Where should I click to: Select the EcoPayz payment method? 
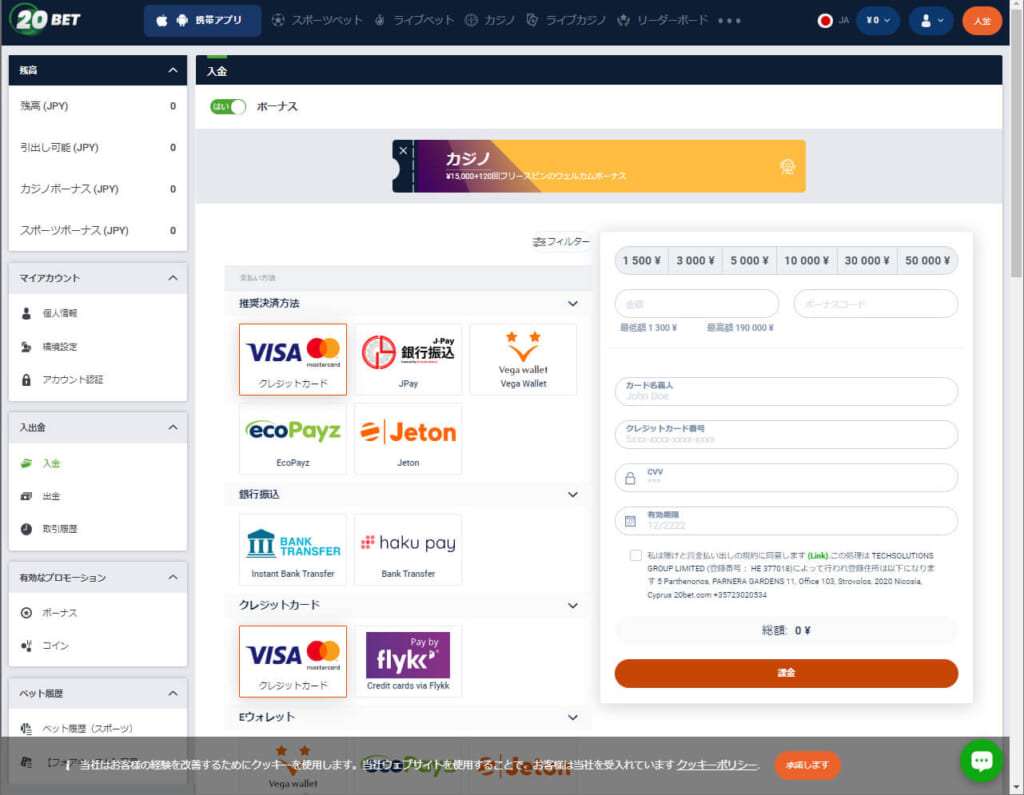tap(293, 438)
